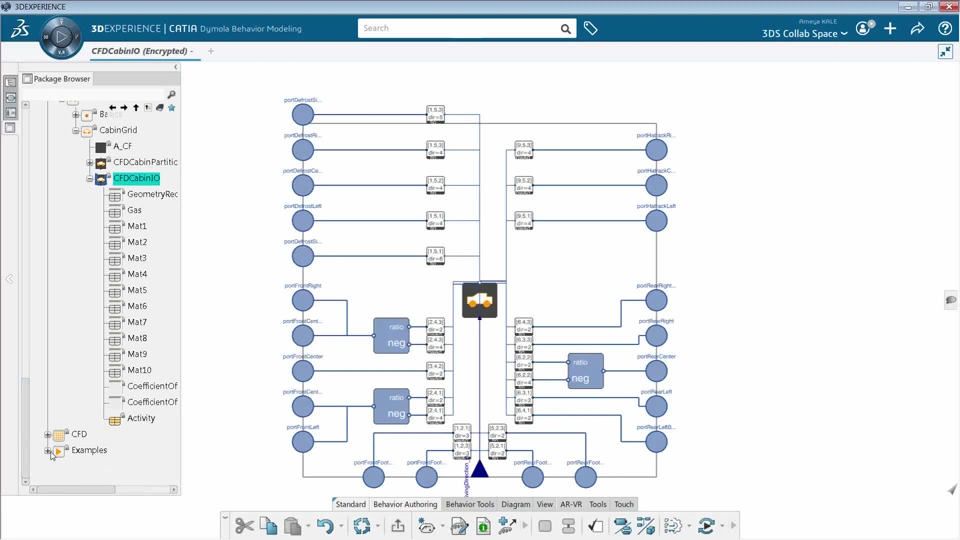Open the user profile icon

click(864, 28)
